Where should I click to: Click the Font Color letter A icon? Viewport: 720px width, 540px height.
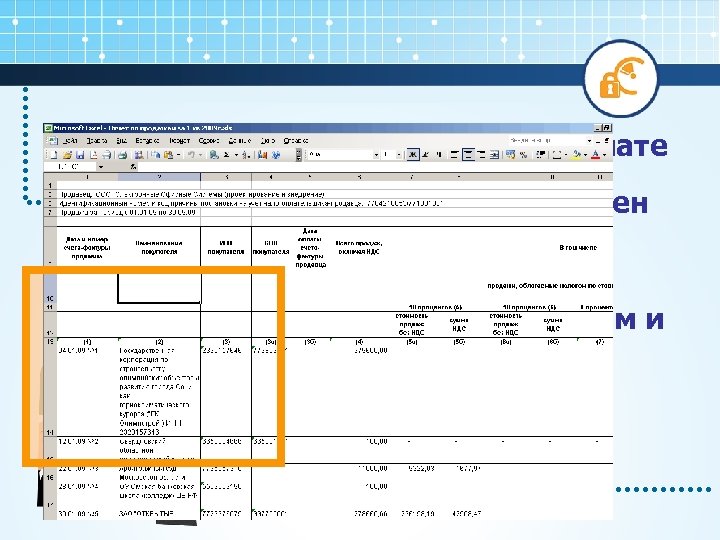point(596,154)
